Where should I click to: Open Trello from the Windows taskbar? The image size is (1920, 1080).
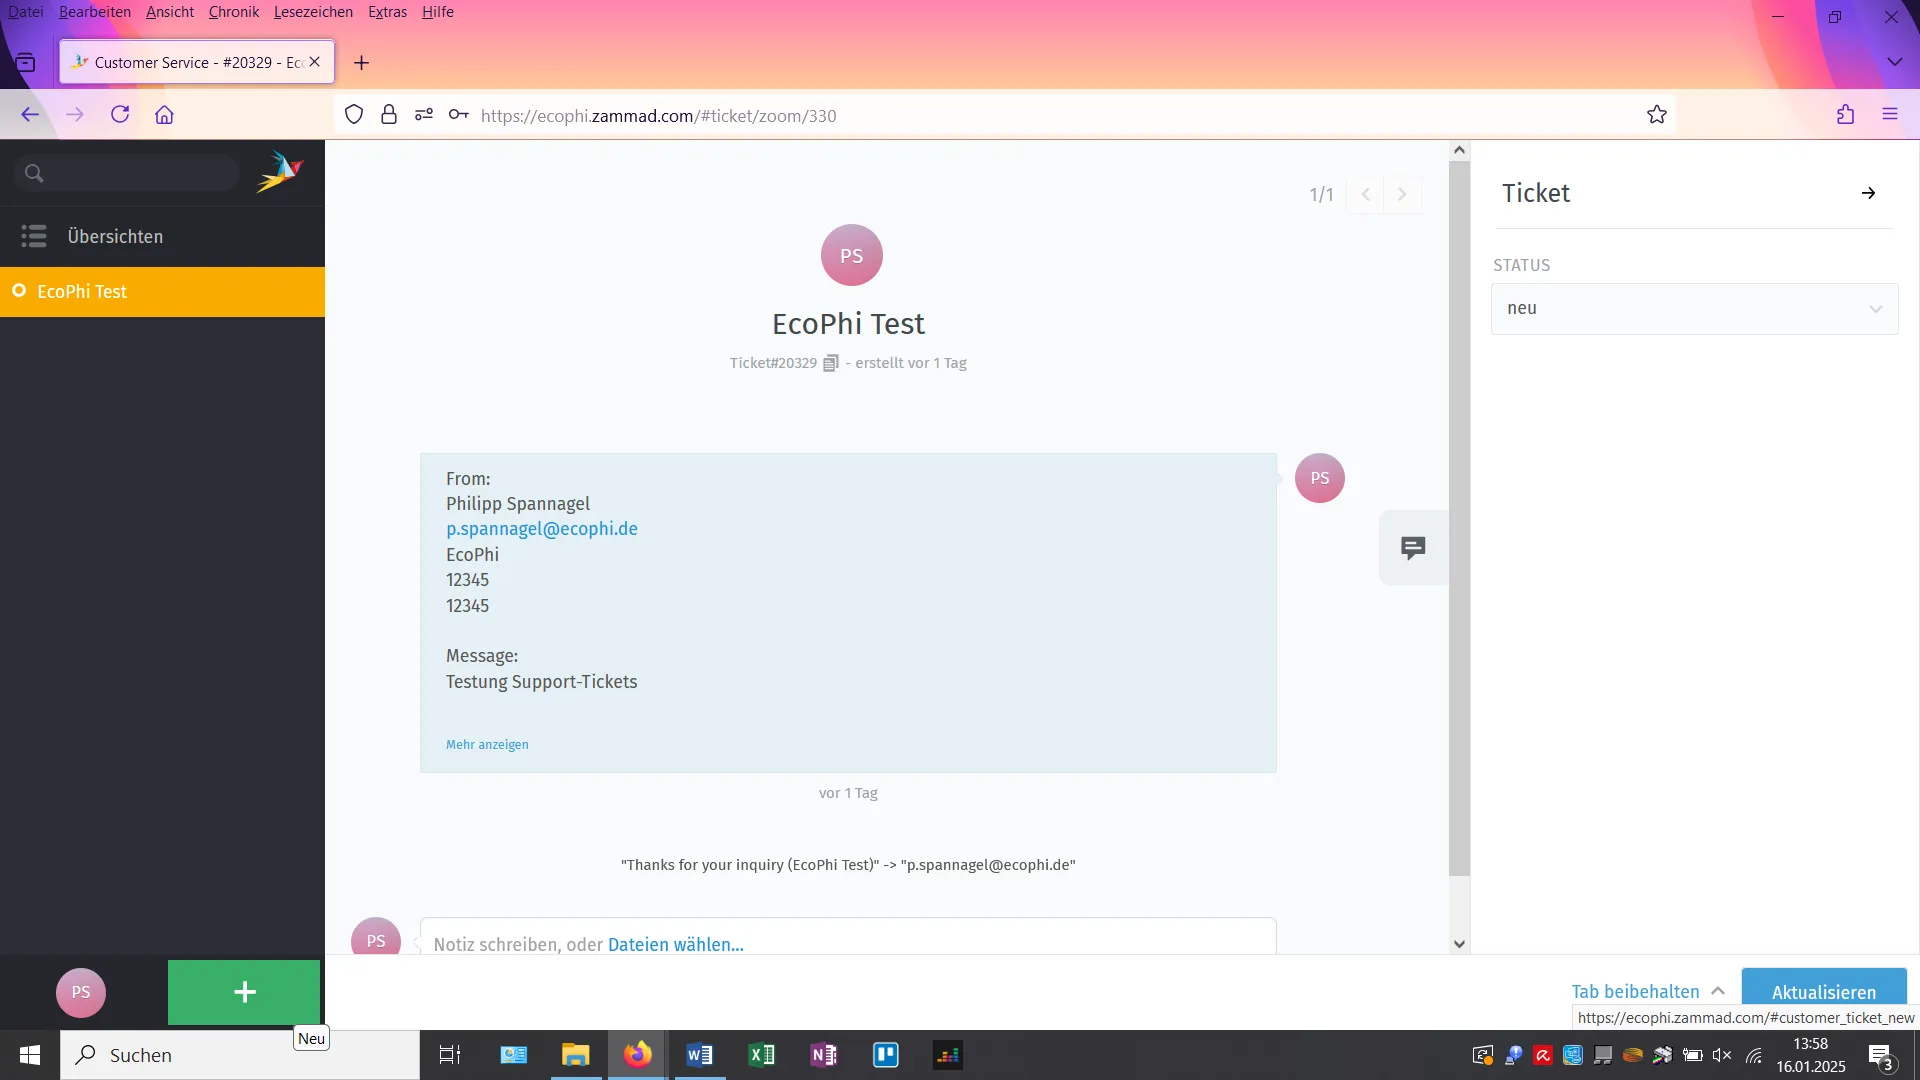[x=886, y=1055]
